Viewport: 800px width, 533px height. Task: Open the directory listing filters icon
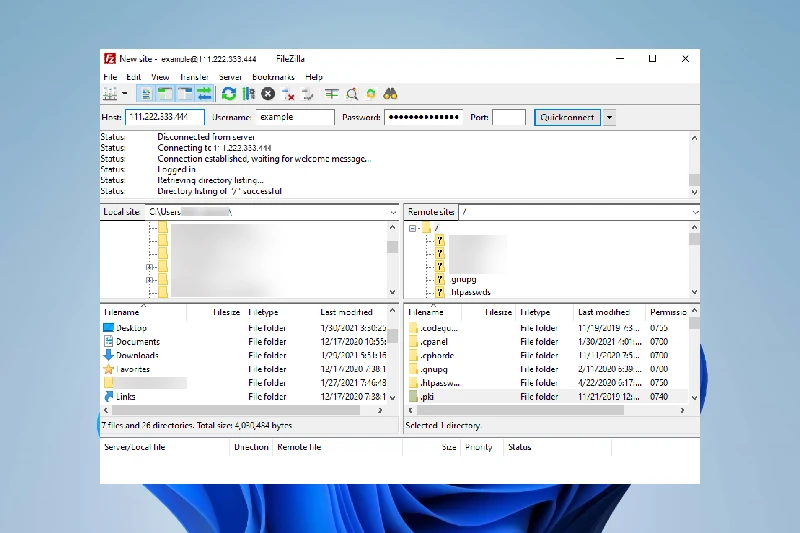click(x=331, y=94)
